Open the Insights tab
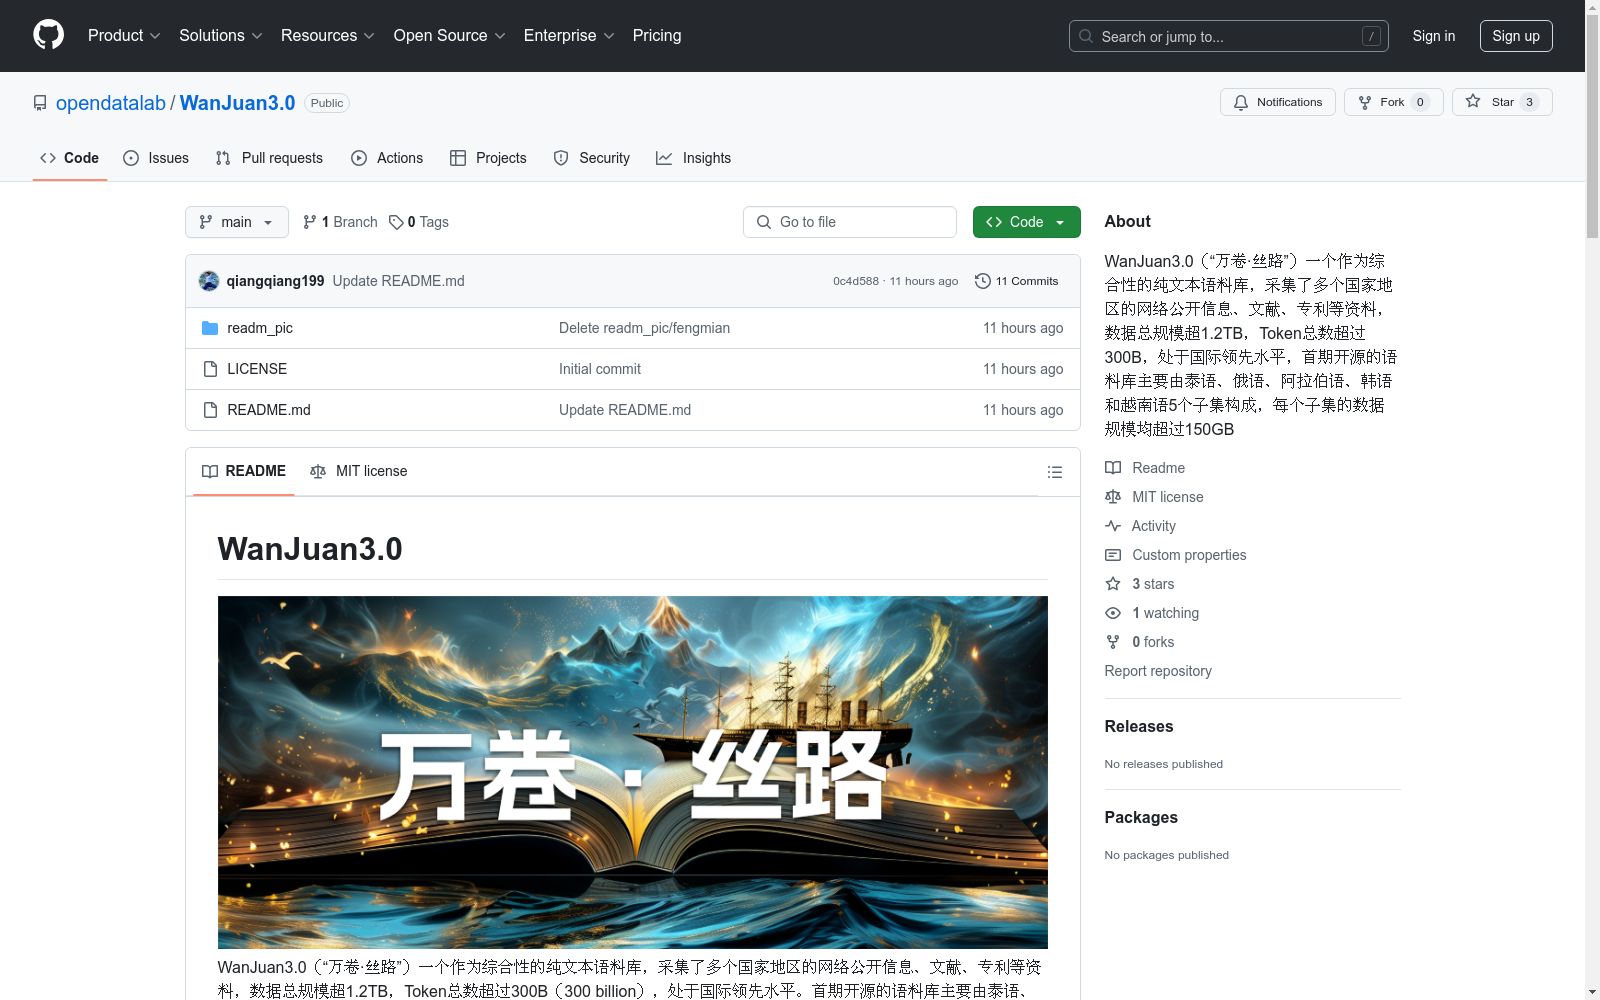The height and width of the screenshot is (1000, 1600). coord(693,158)
